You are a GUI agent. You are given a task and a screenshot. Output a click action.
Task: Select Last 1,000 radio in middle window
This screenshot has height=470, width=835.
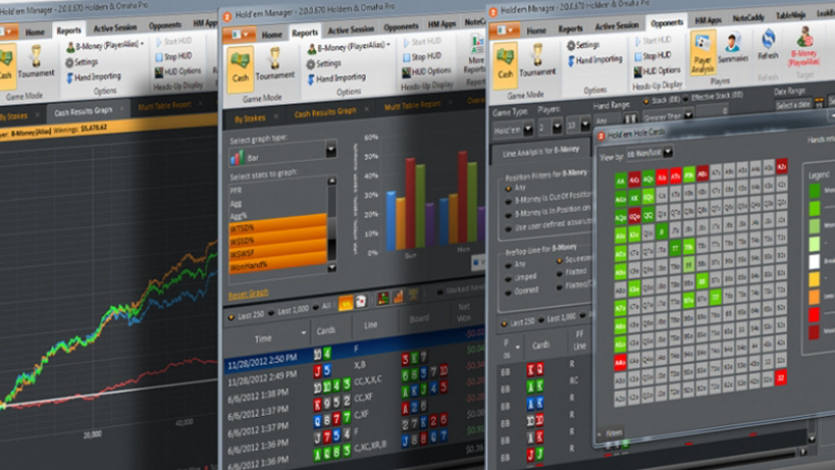pyautogui.click(x=272, y=312)
